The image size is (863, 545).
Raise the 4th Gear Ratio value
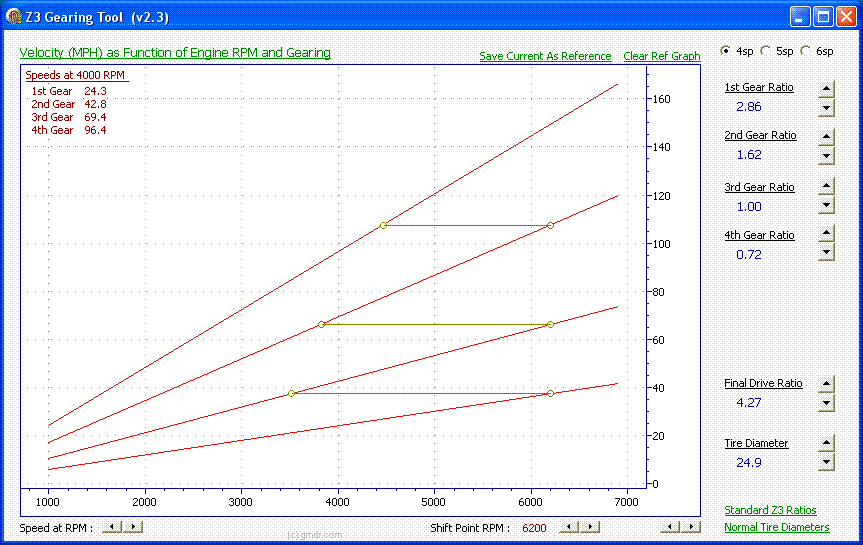[826, 235]
